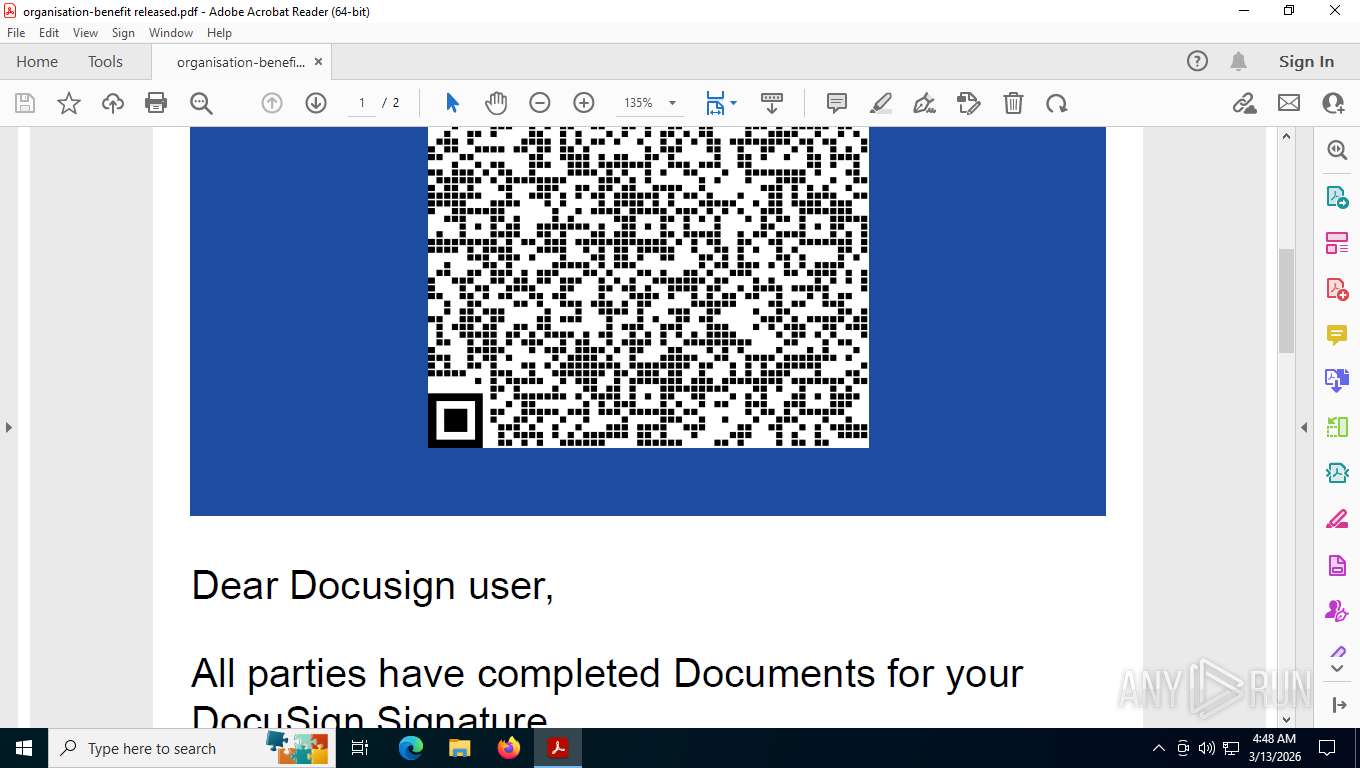
Task: Click the Delete trash icon
Action: (1013, 103)
